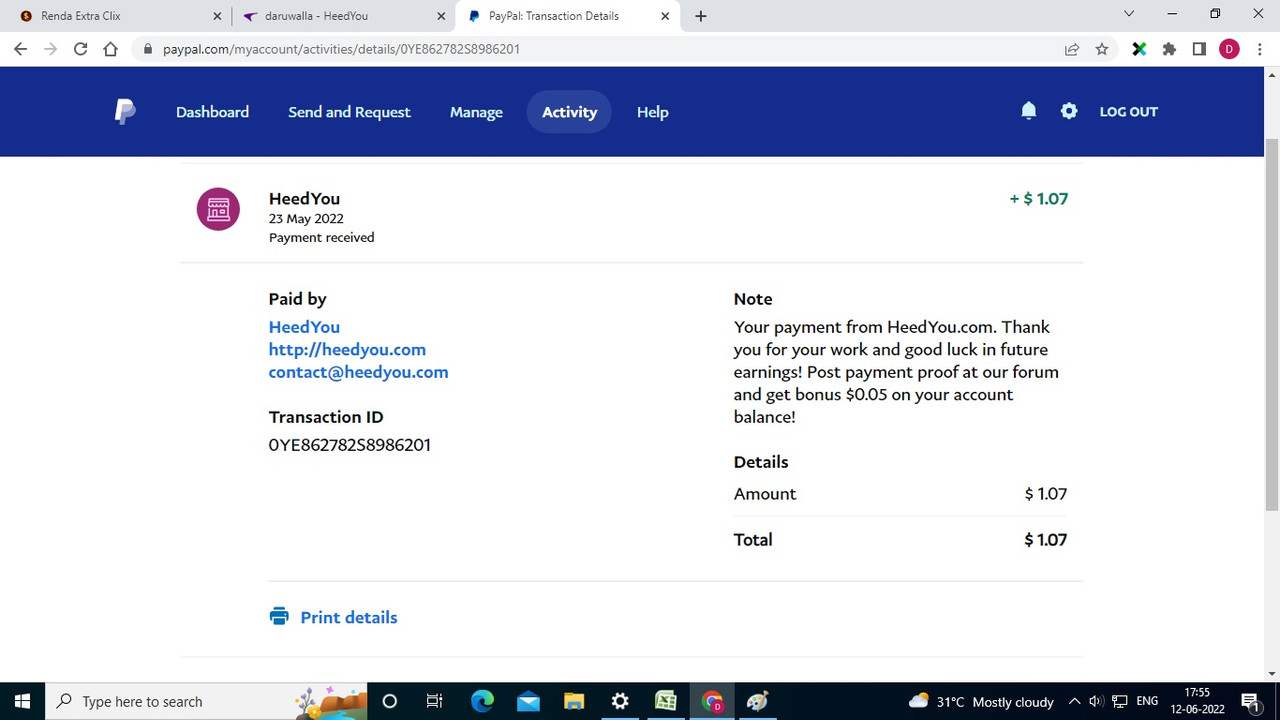
Task: Click the 23 May 2022 date
Action: coord(306,219)
